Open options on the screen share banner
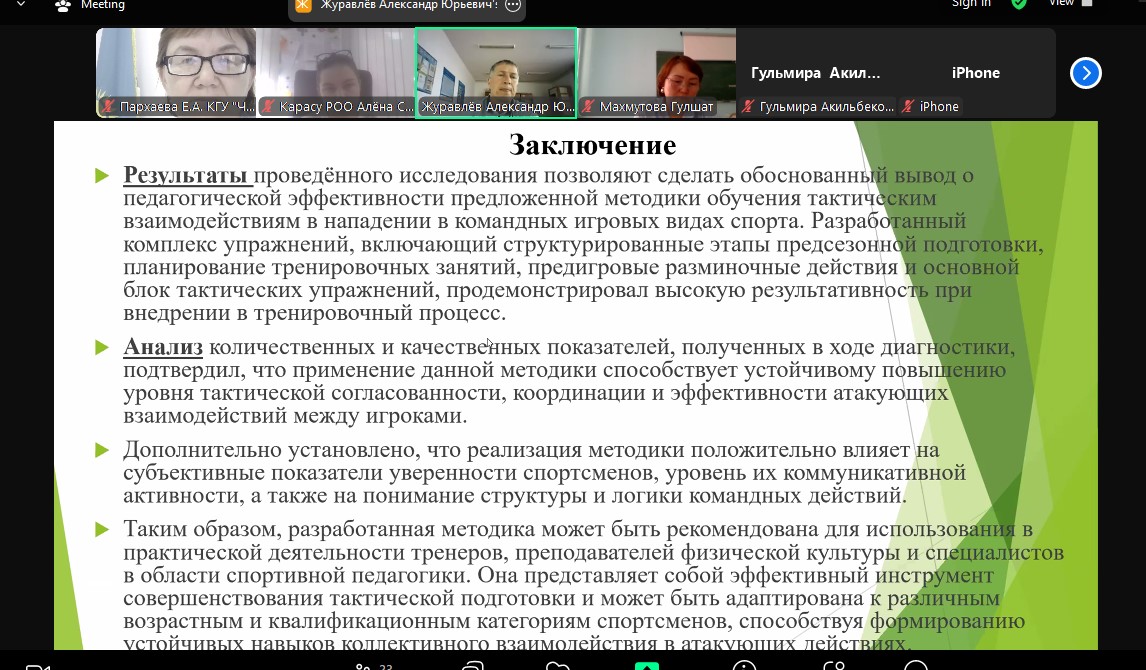 point(513,5)
